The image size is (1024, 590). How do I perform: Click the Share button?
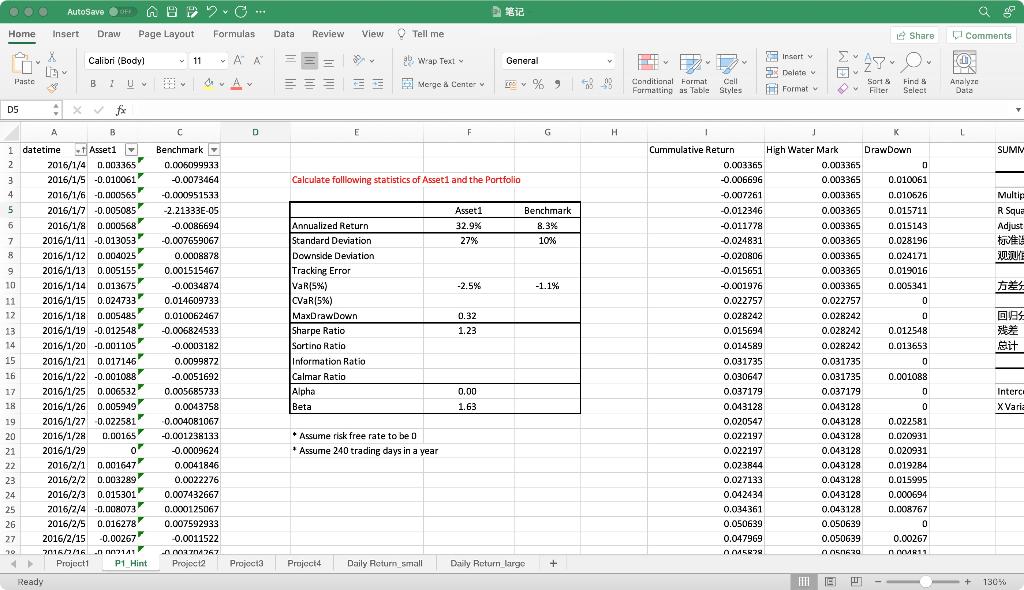click(914, 34)
